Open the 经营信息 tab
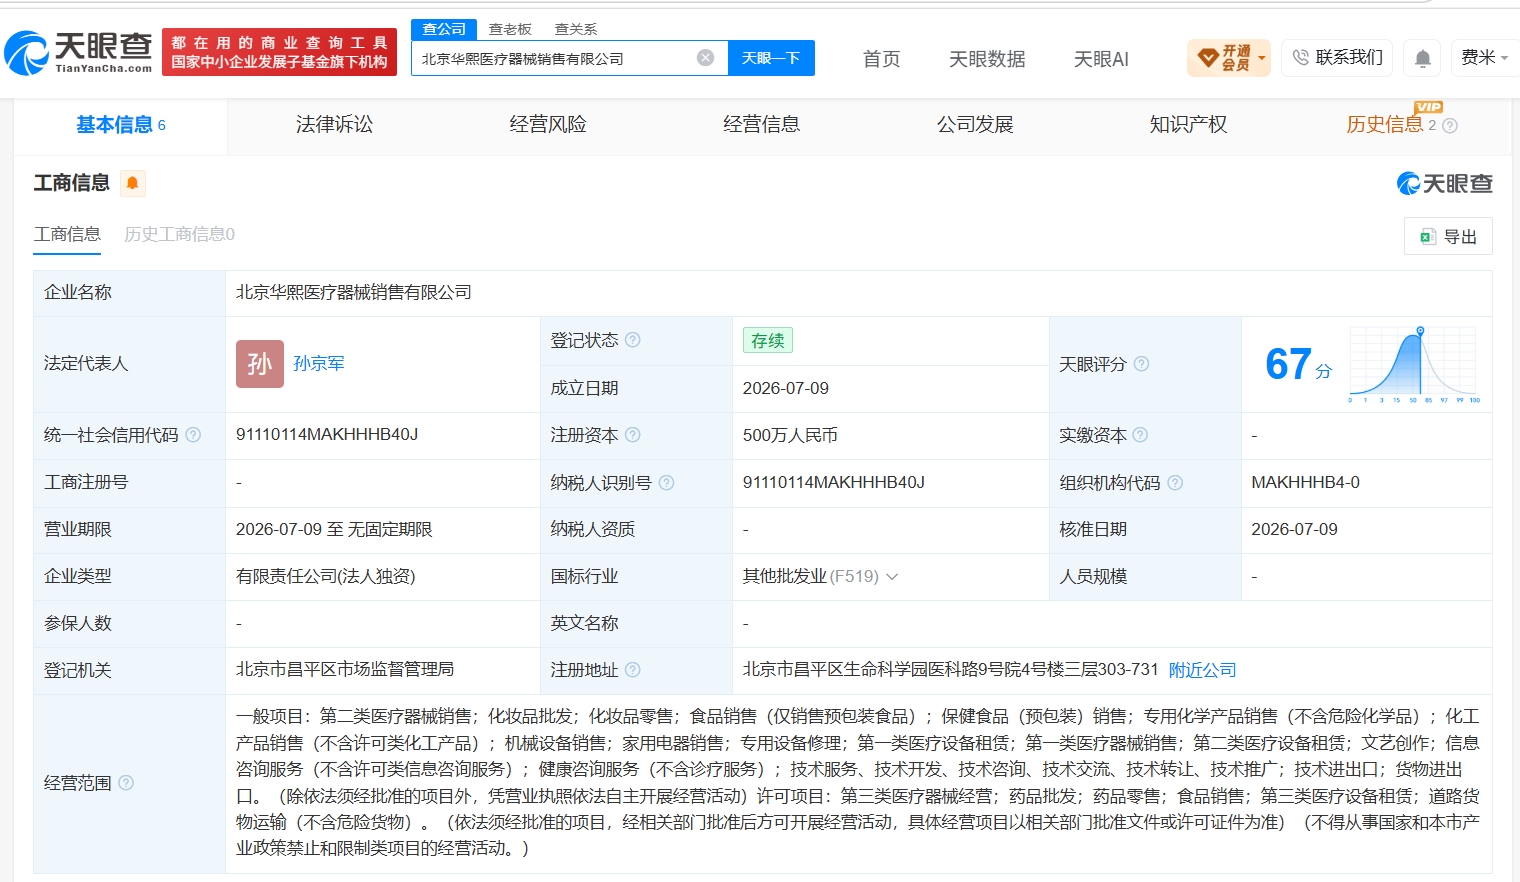Image resolution: width=1520 pixels, height=882 pixels. 762,124
